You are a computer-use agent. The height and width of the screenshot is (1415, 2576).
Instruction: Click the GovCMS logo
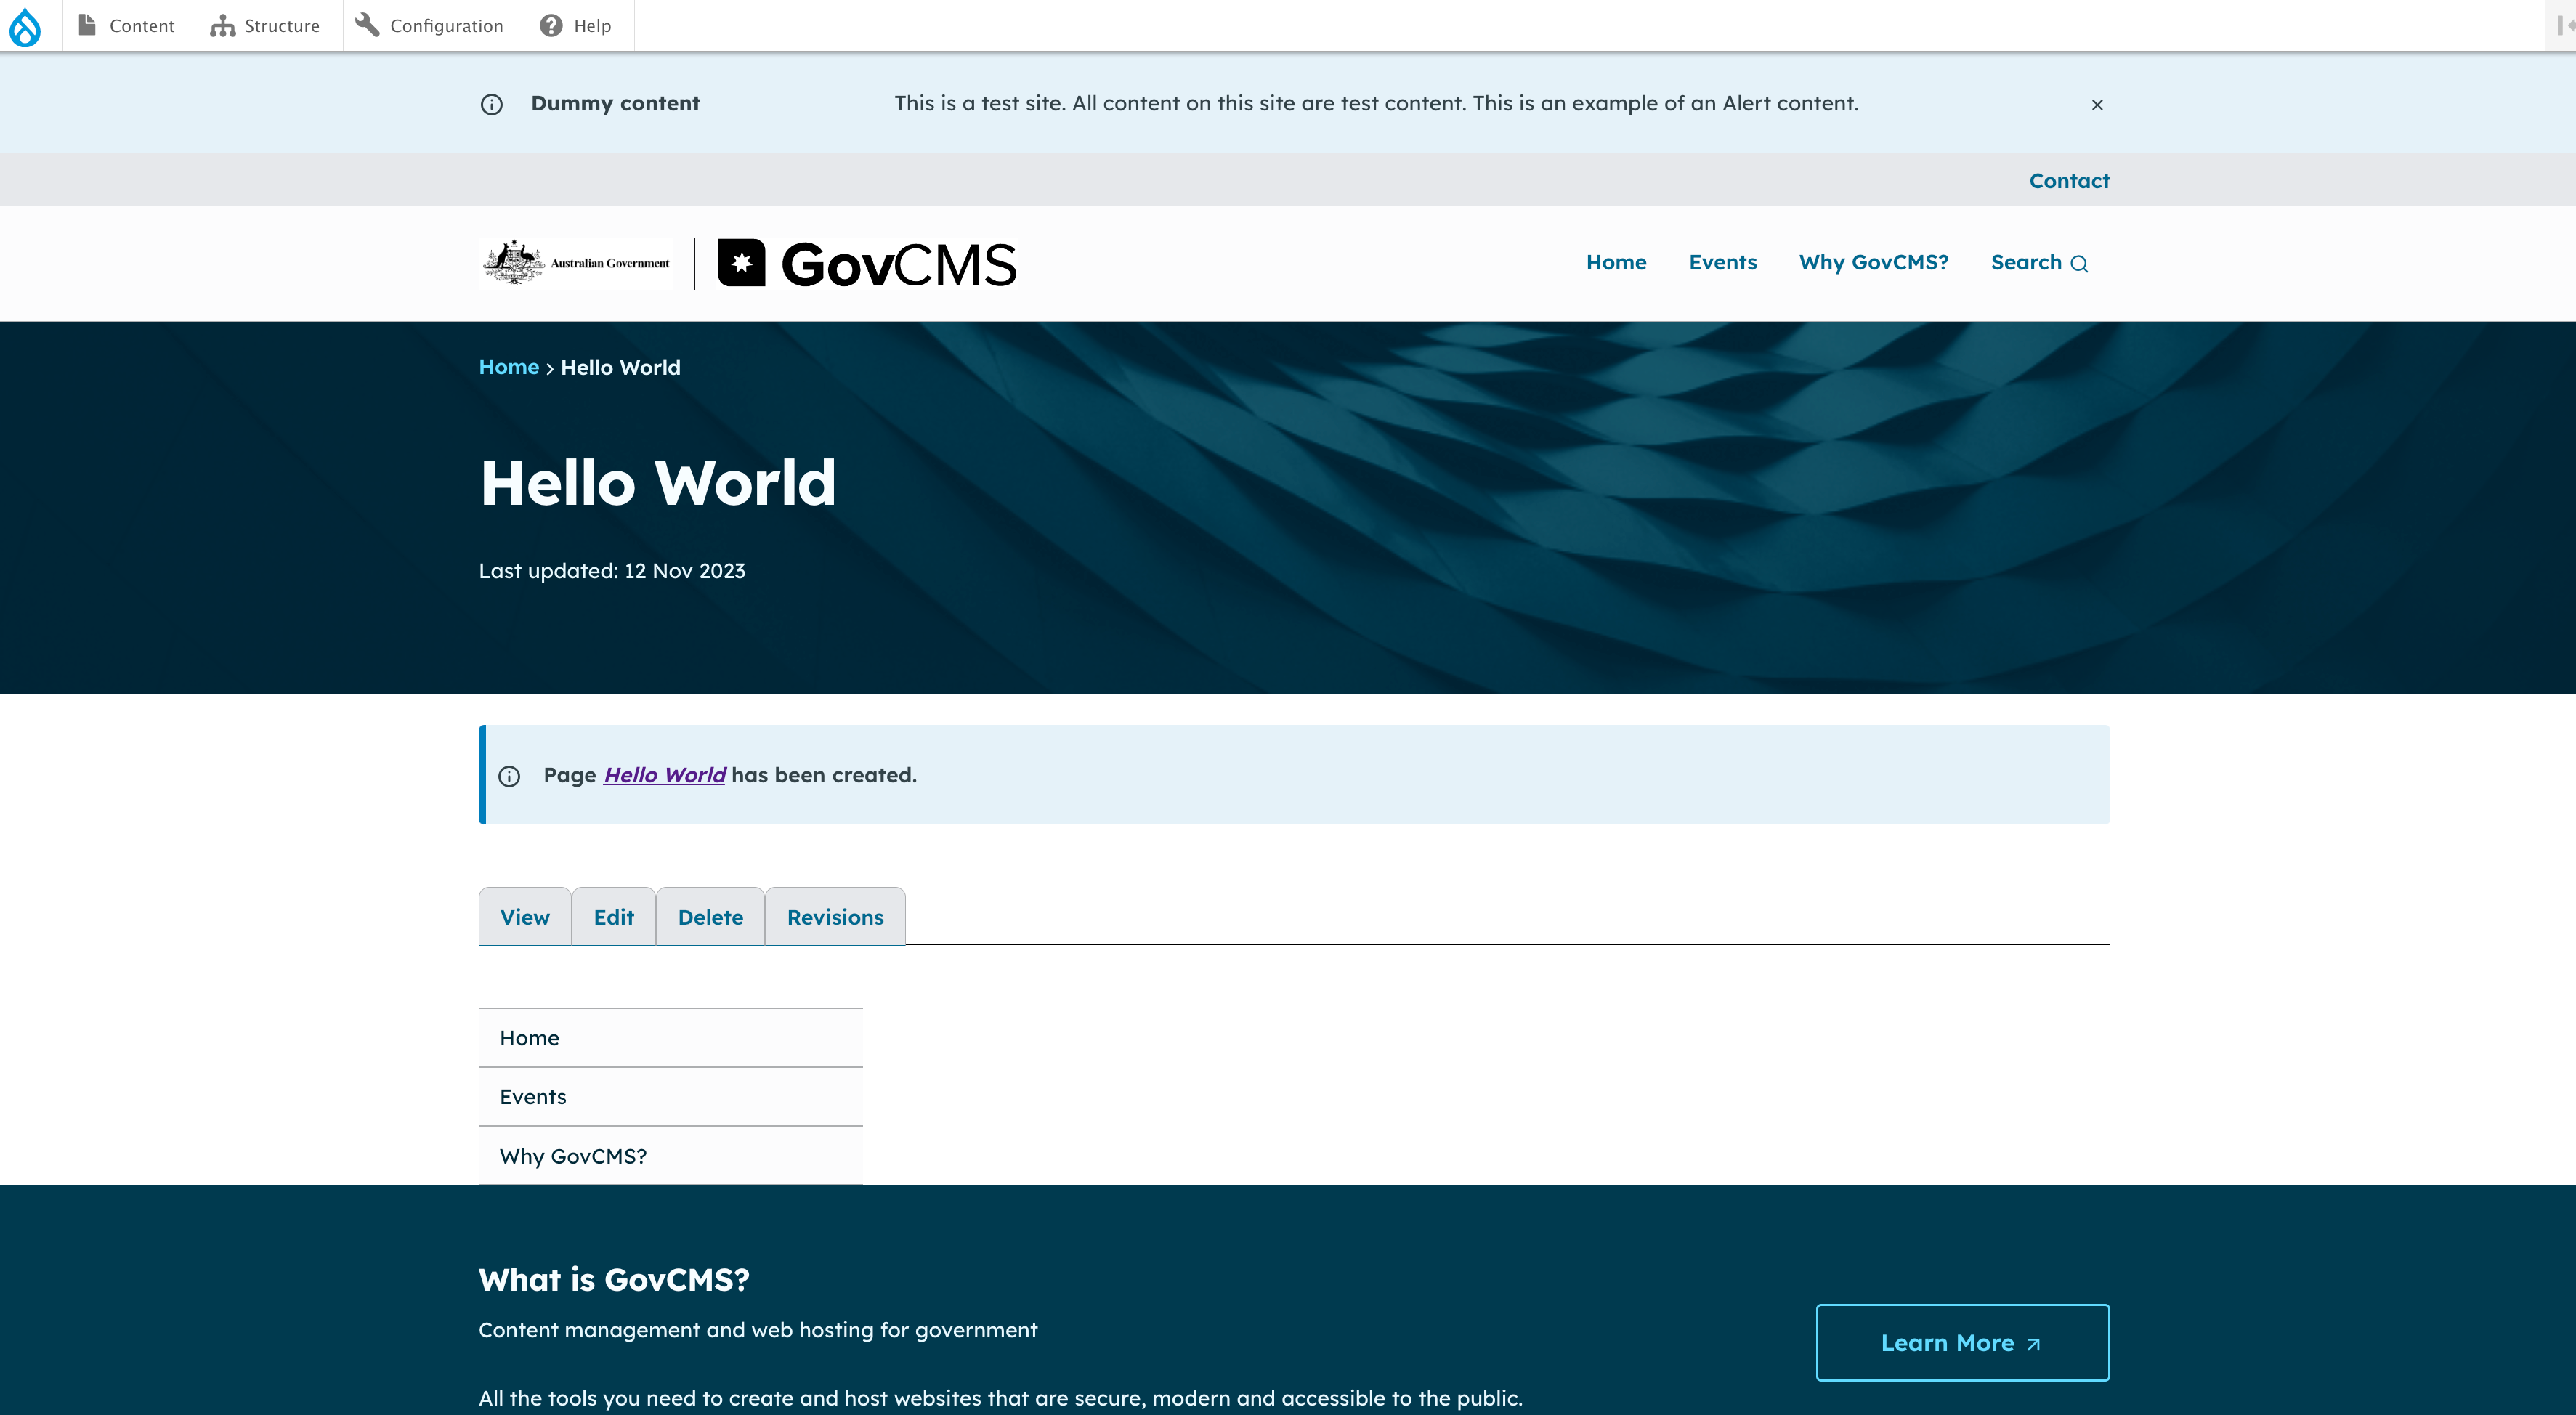(x=867, y=264)
